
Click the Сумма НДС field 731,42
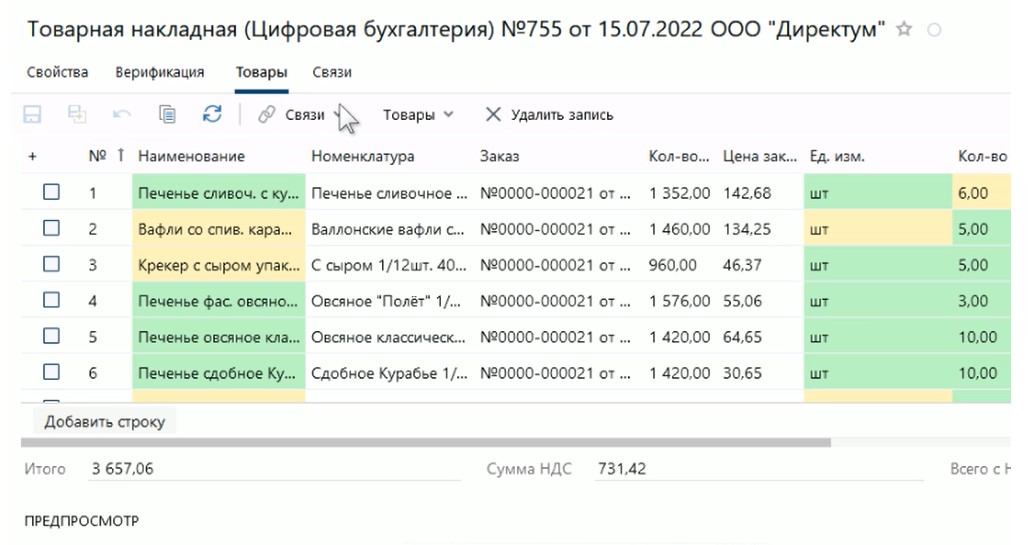pyautogui.click(x=759, y=469)
